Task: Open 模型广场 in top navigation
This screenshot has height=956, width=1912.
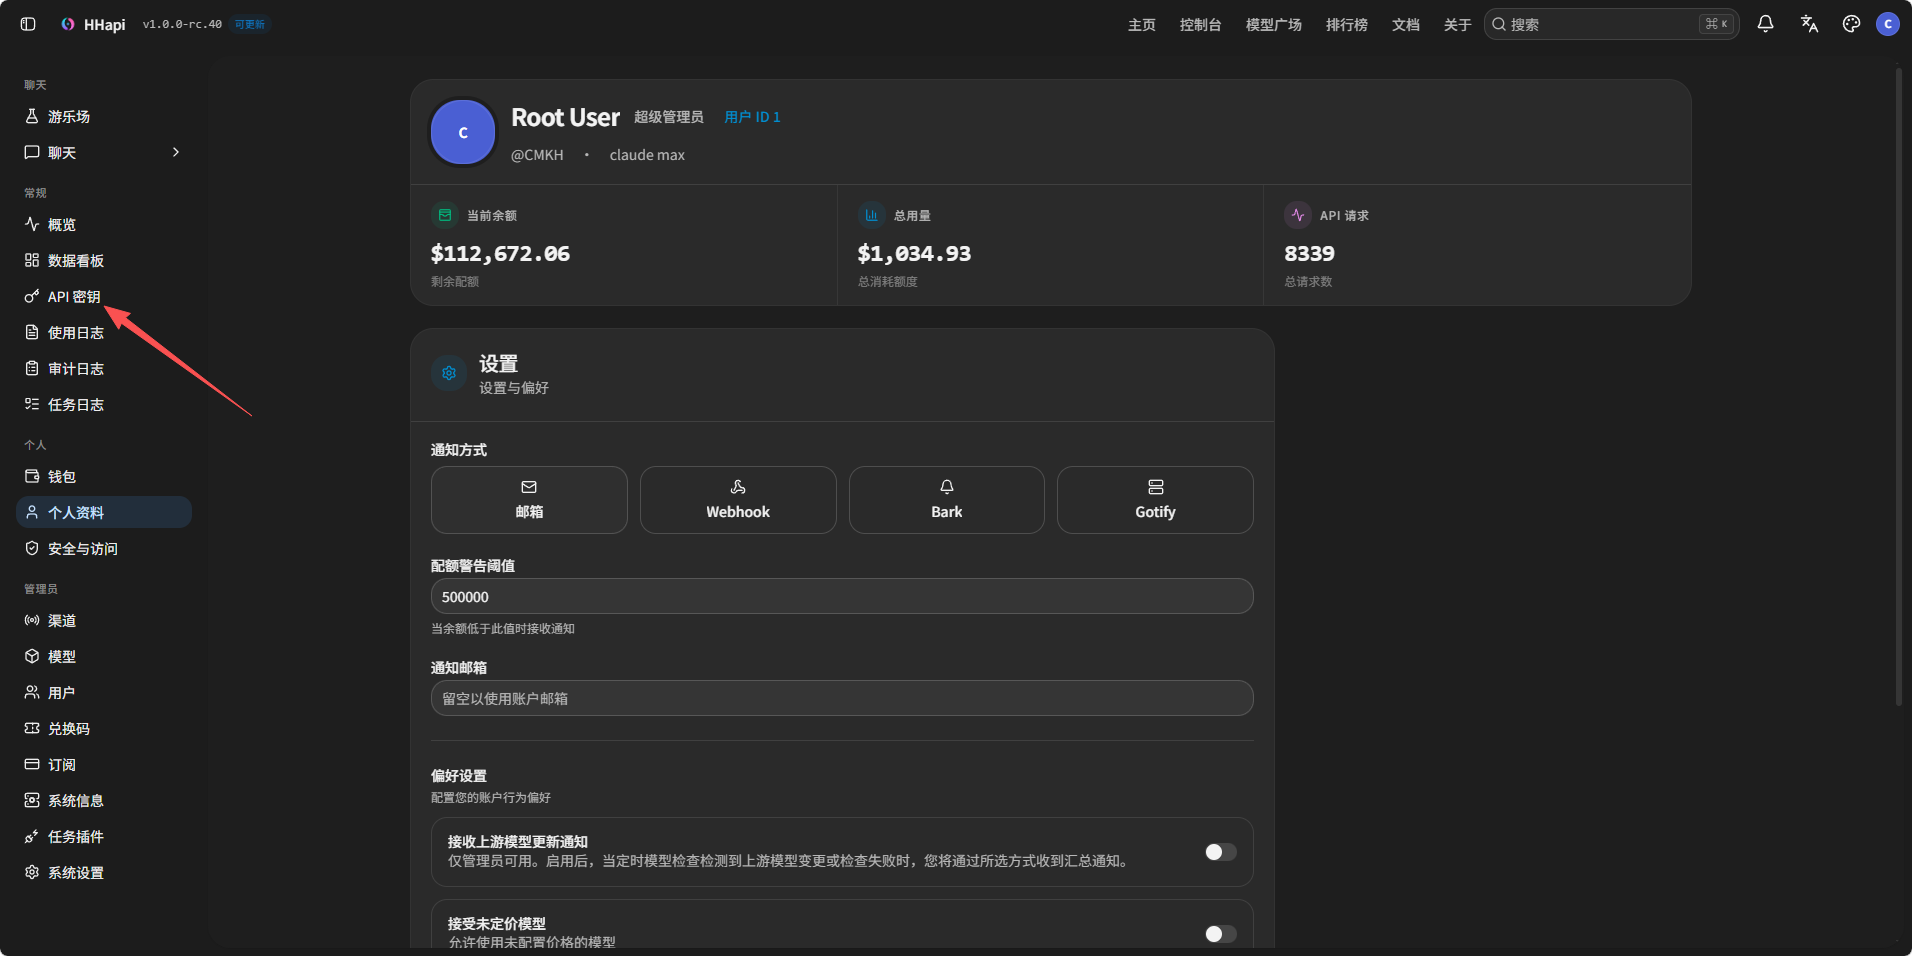Action: (x=1274, y=25)
